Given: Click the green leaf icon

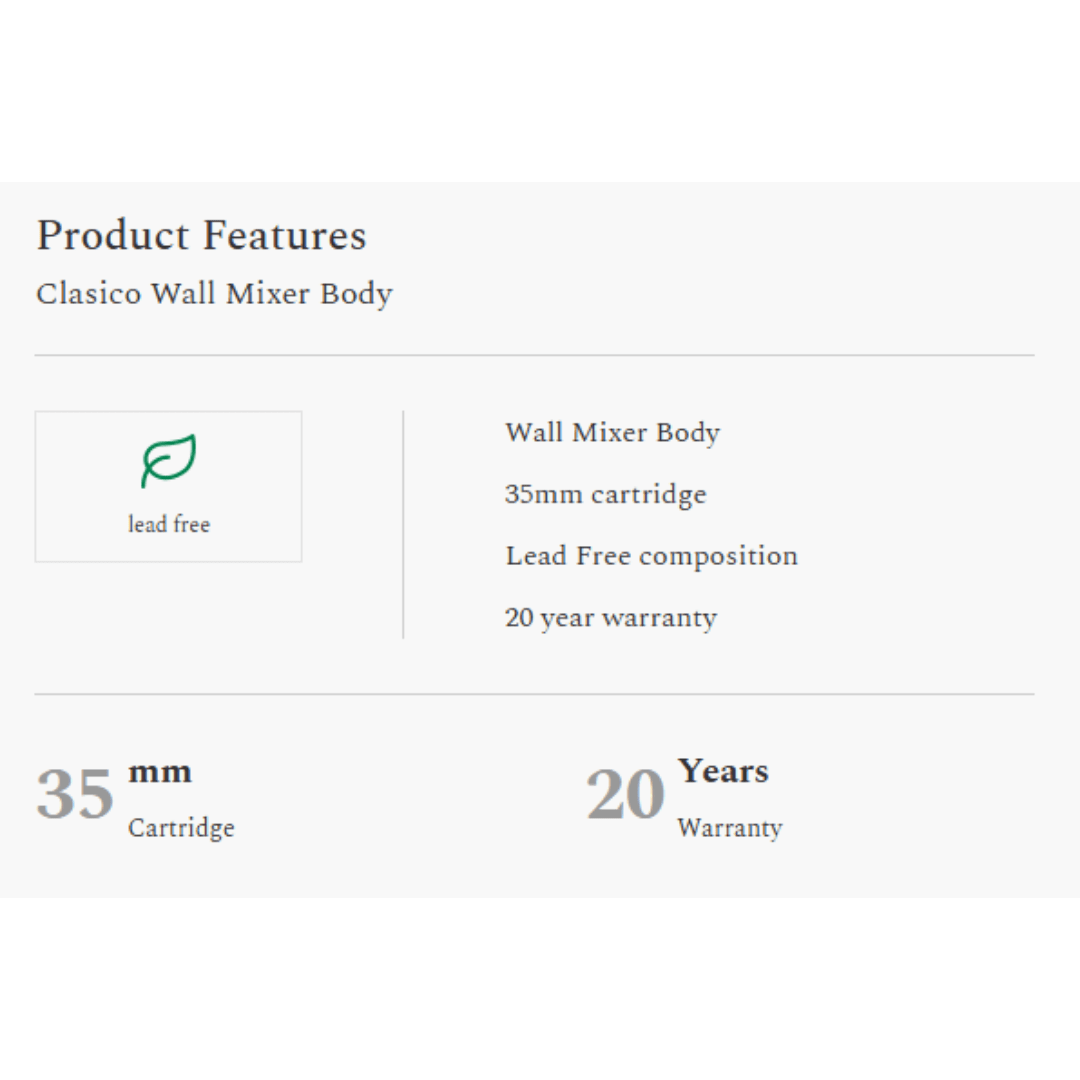Looking at the screenshot, I should click(x=168, y=460).
